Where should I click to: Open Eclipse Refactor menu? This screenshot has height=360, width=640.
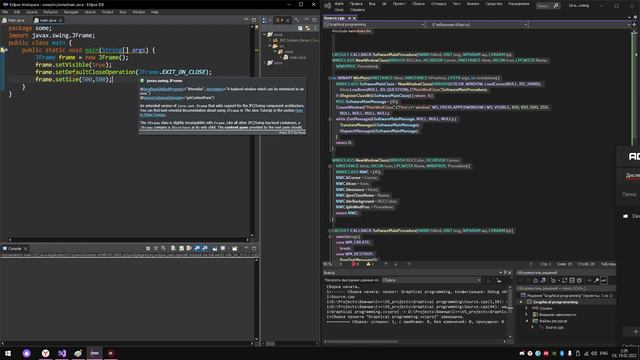pyautogui.click(x=51, y=12)
